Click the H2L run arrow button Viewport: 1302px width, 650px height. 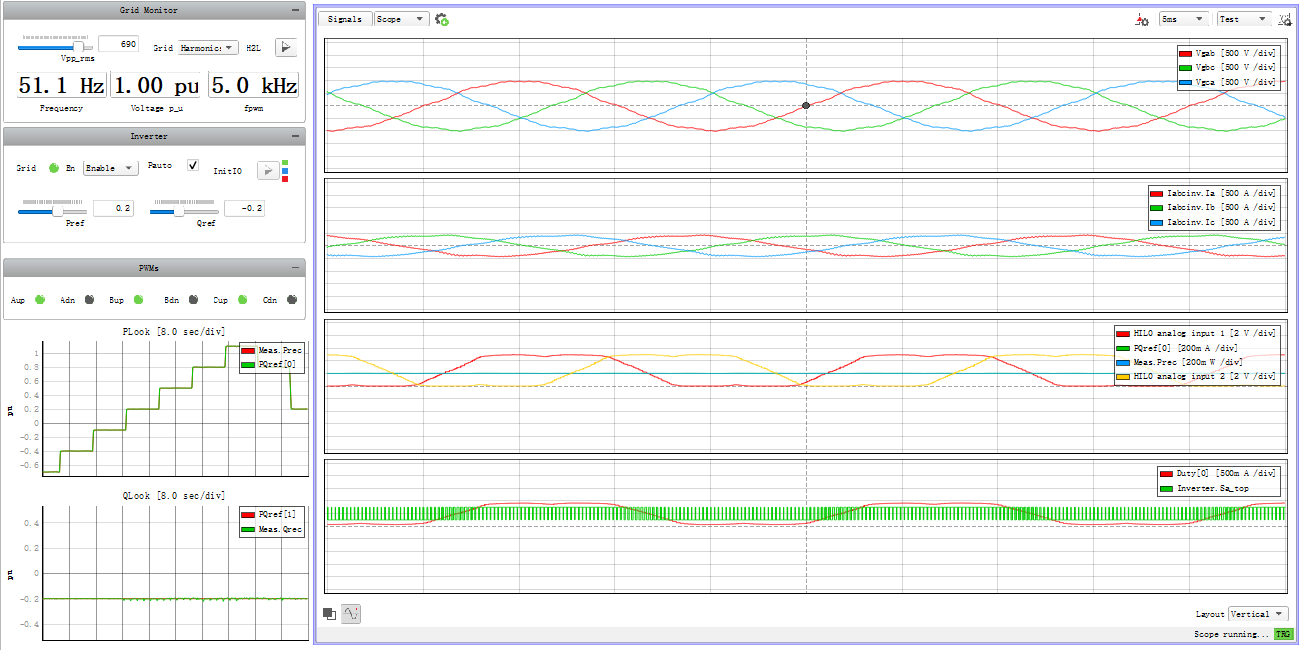pyautogui.click(x=286, y=47)
